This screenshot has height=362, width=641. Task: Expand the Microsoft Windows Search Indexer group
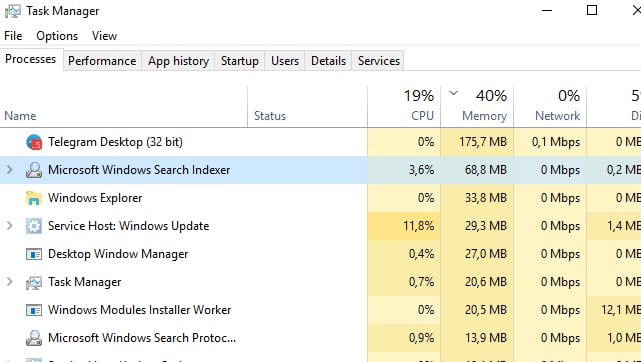[10, 170]
